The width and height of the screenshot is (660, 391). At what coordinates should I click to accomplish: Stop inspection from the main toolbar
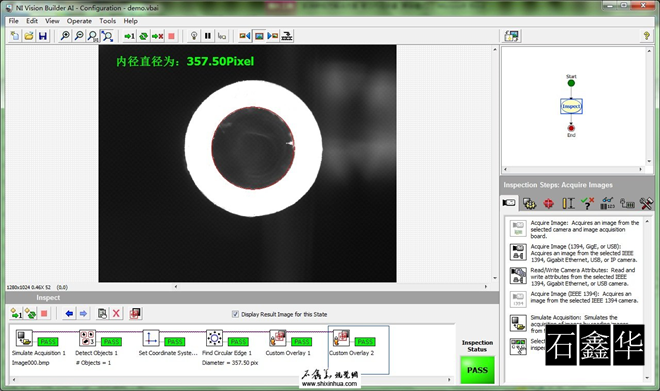[171, 36]
